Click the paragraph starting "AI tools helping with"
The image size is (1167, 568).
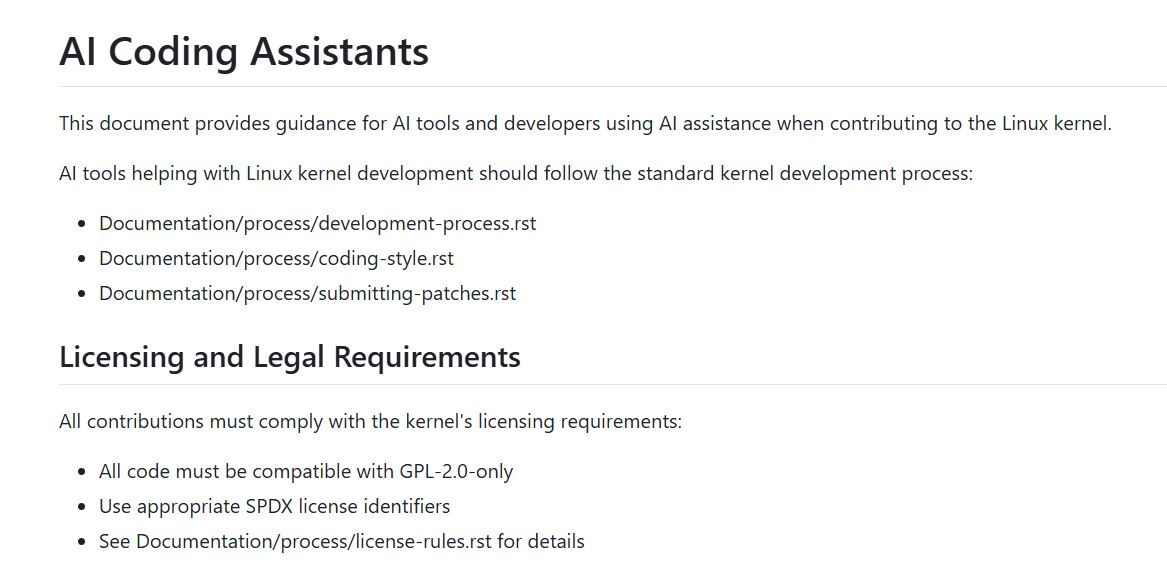tap(515, 173)
